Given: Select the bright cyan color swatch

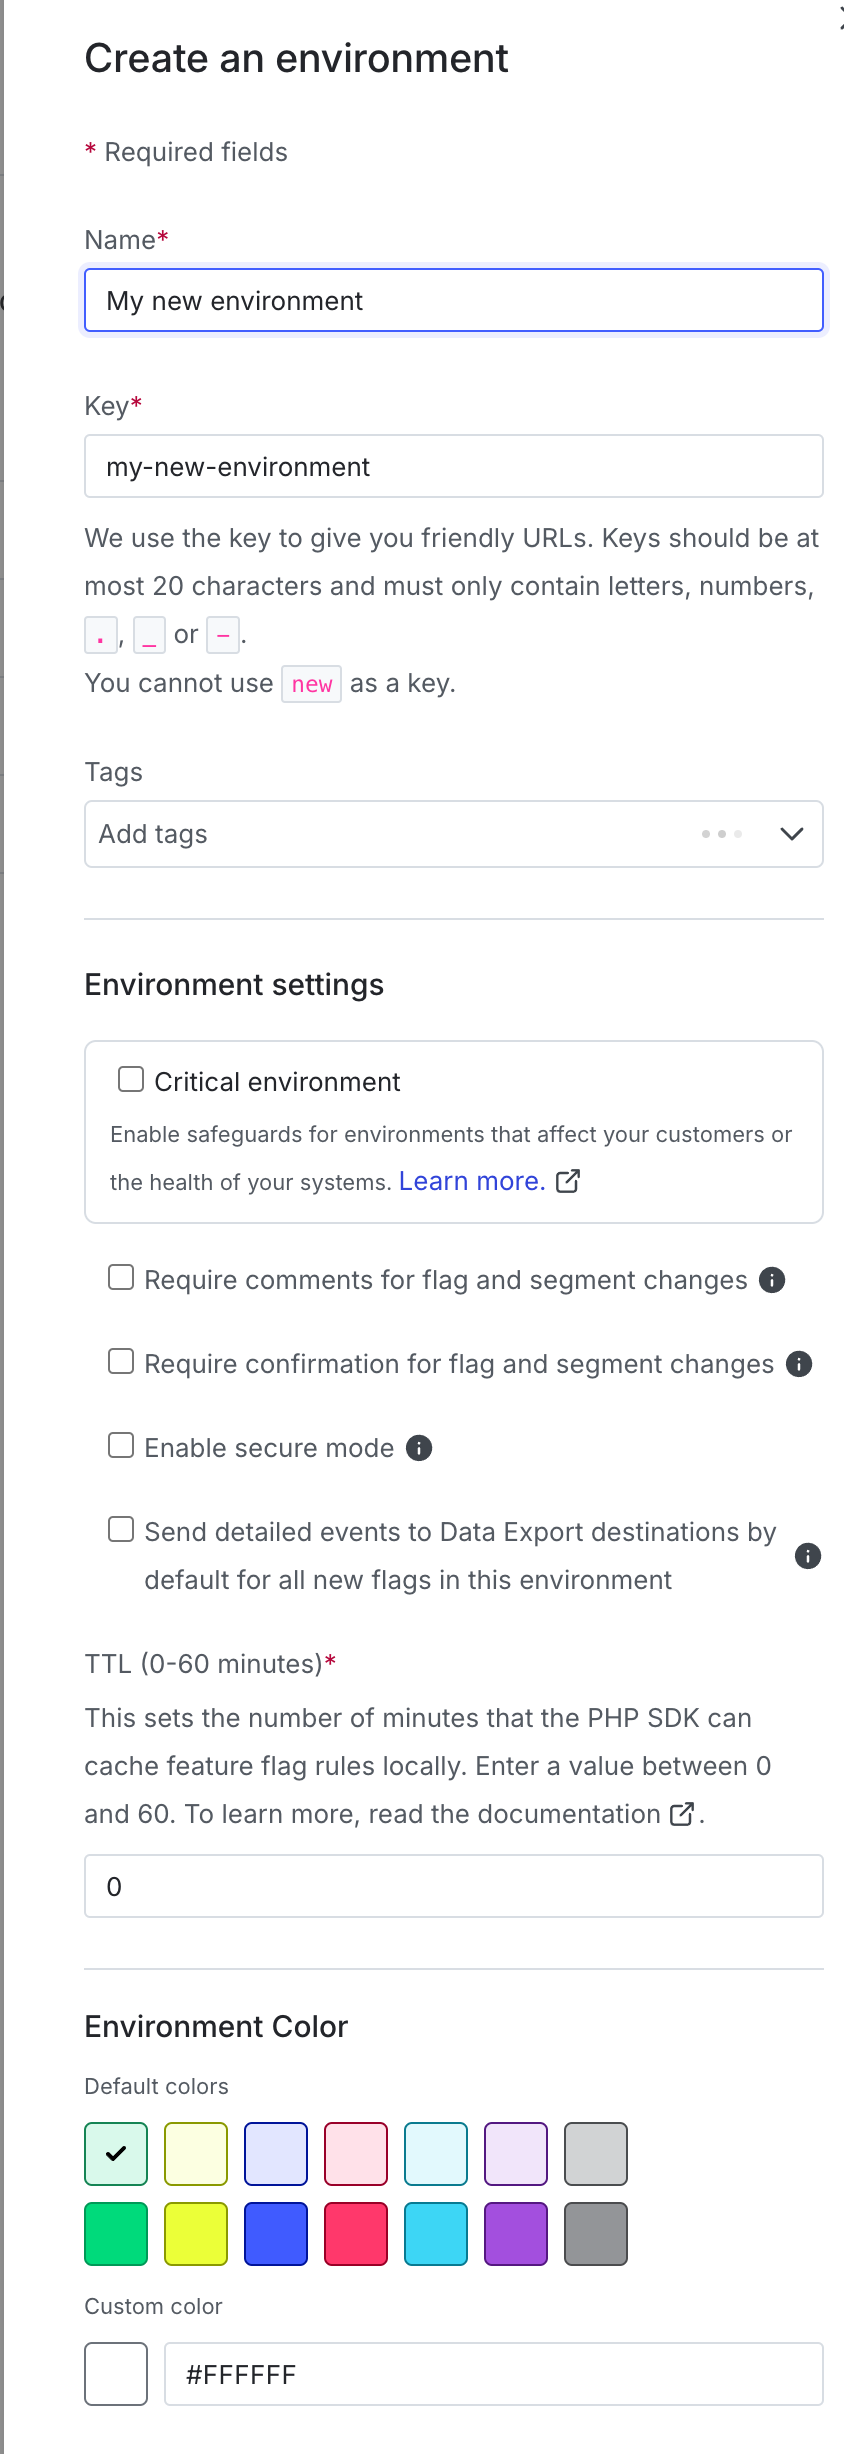Looking at the screenshot, I should click(436, 2234).
